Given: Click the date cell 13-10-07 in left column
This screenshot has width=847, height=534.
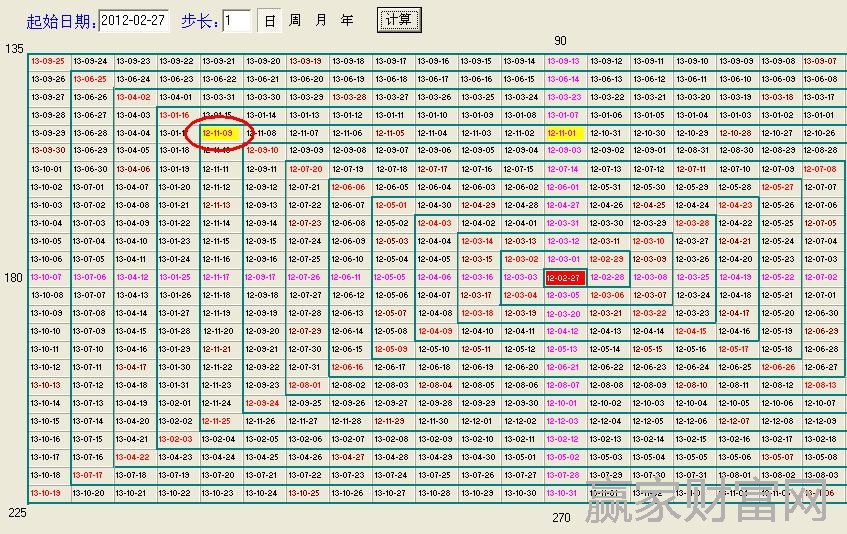Looking at the screenshot, I should 47,278.
